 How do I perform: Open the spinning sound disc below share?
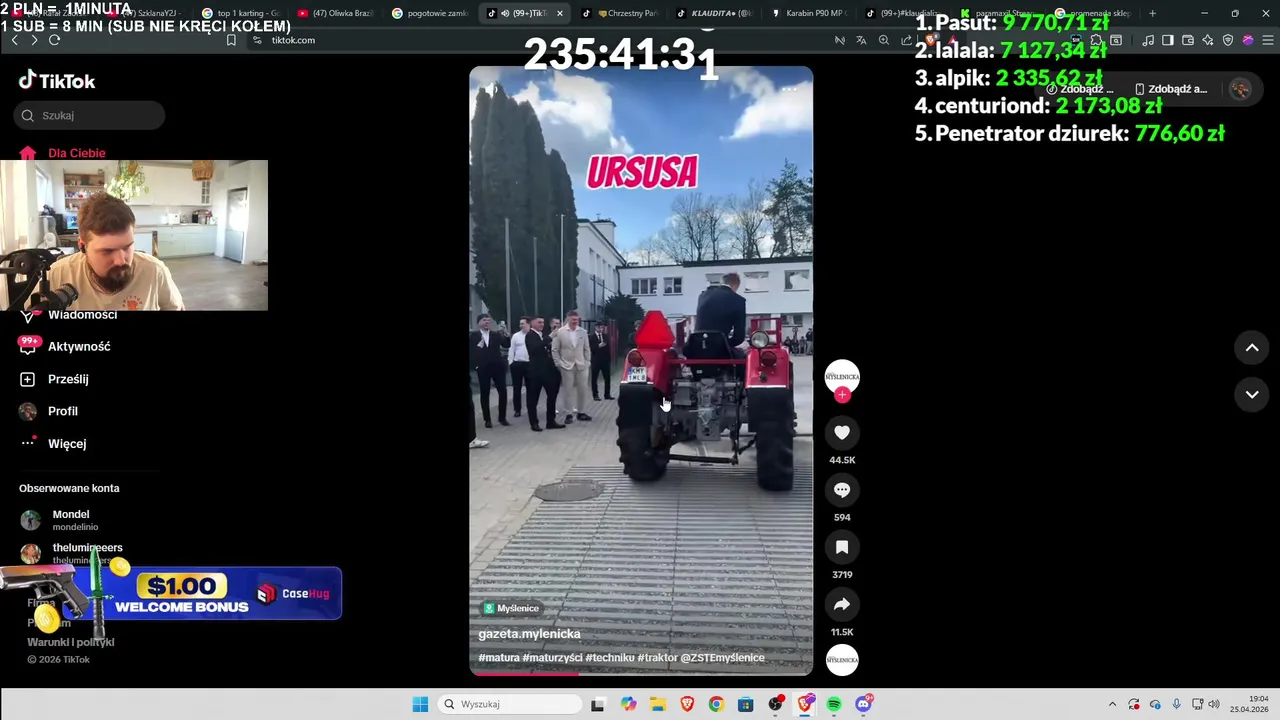point(842,660)
